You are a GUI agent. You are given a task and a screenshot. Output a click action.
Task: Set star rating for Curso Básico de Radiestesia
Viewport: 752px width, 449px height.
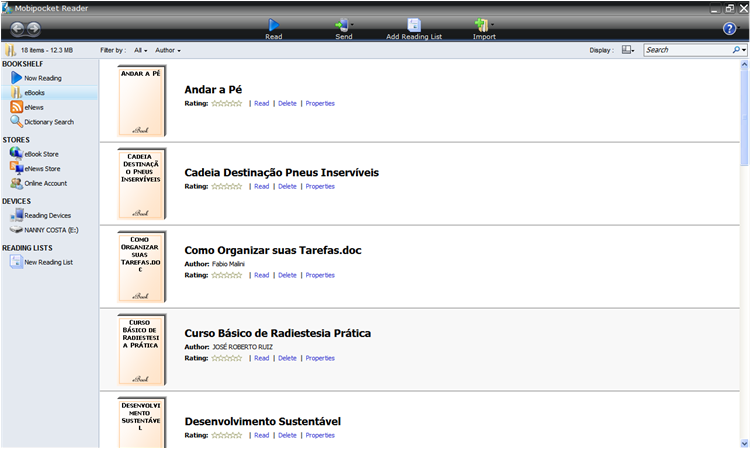pos(227,358)
